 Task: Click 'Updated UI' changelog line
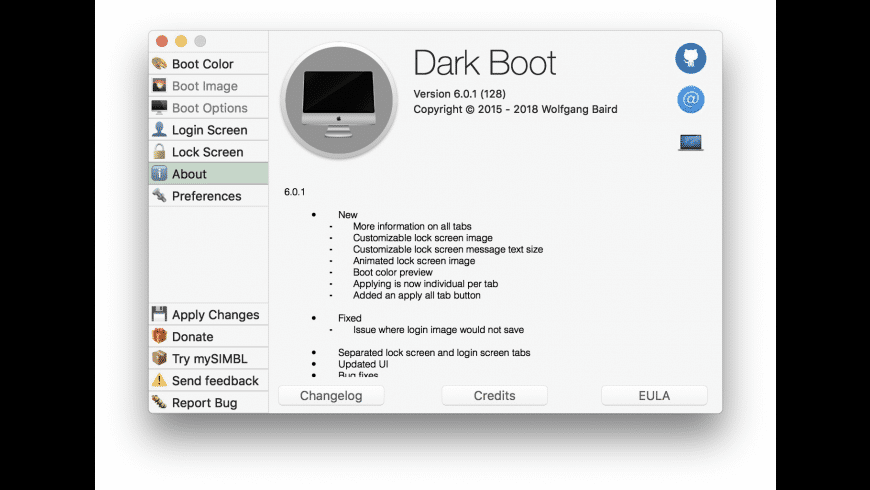tap(363, 365)
